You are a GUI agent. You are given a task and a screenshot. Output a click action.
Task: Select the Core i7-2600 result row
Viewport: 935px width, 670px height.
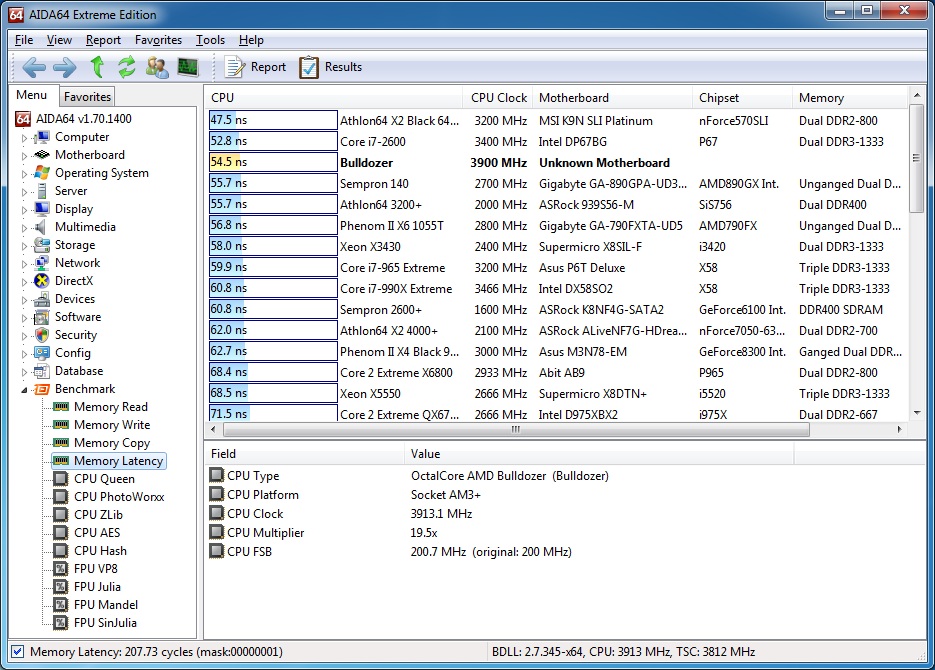coord(558,141)
